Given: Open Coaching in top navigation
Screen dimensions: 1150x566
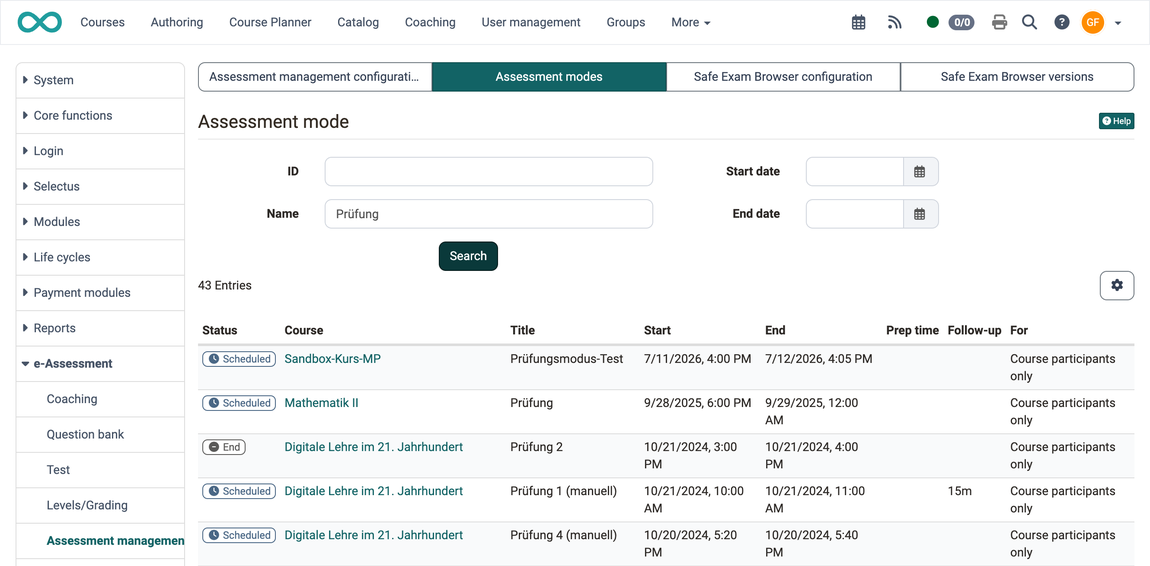Looking at the screenshot, I should 430,23.
